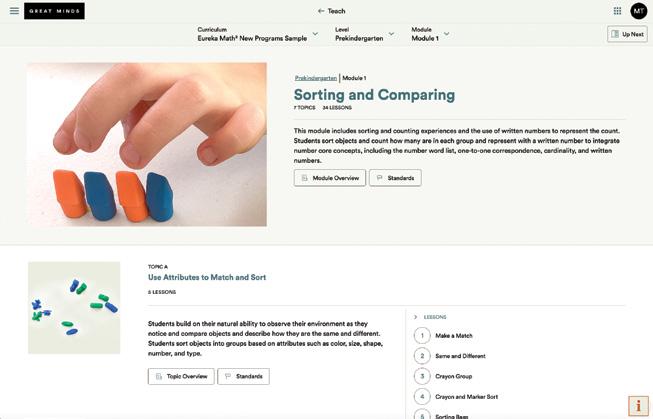This screenshot has width=653, height=419.
Task: Click the MT user profile avatar
Action: tap(639, 11)
